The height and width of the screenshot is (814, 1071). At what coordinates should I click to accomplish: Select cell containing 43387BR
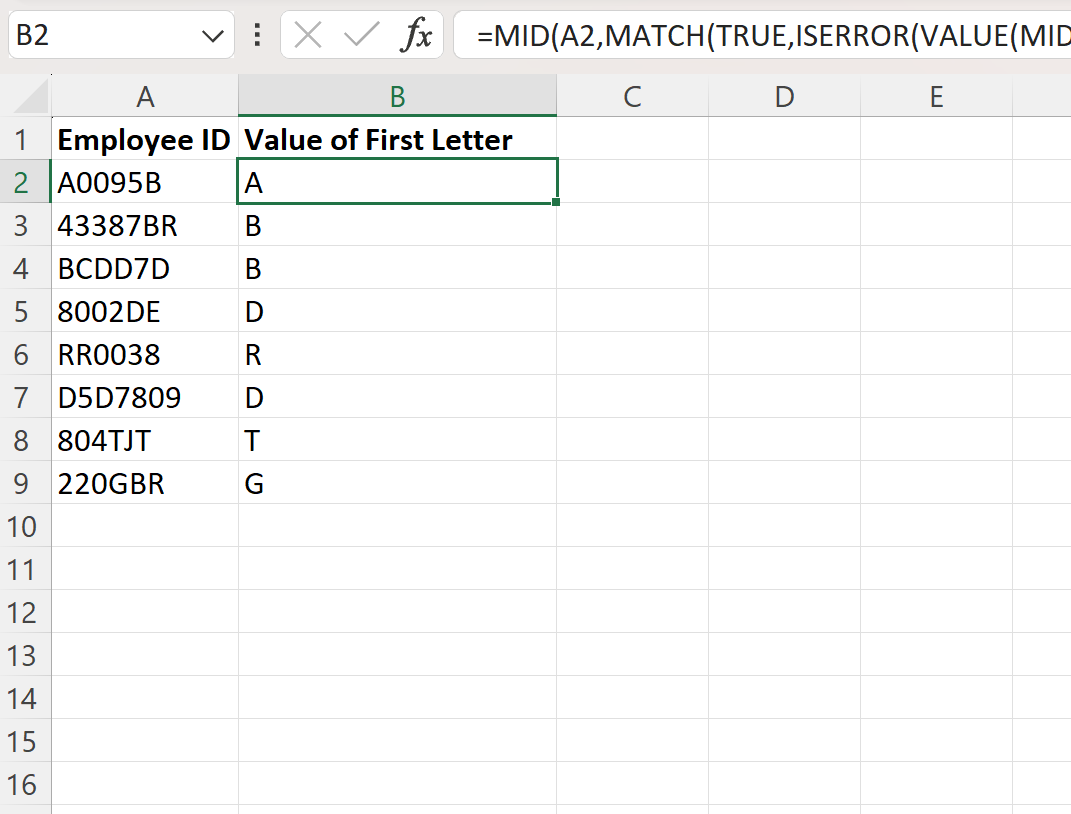point(145,225)
